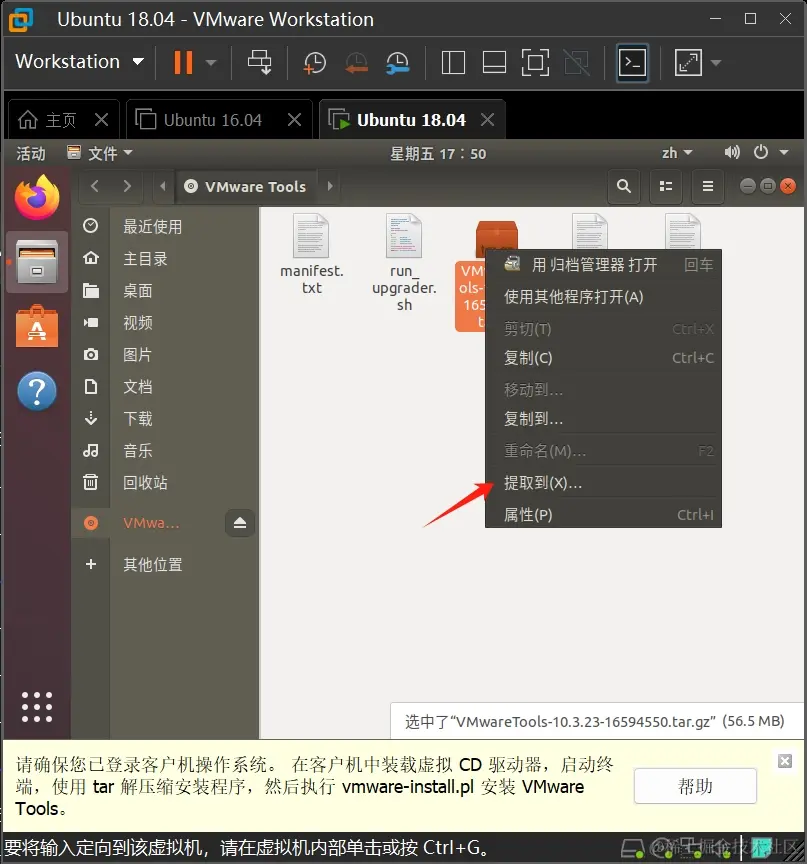Choose 用归档管理器打开 in context menu
807x864 pixels.
click(x=603, y=265)
